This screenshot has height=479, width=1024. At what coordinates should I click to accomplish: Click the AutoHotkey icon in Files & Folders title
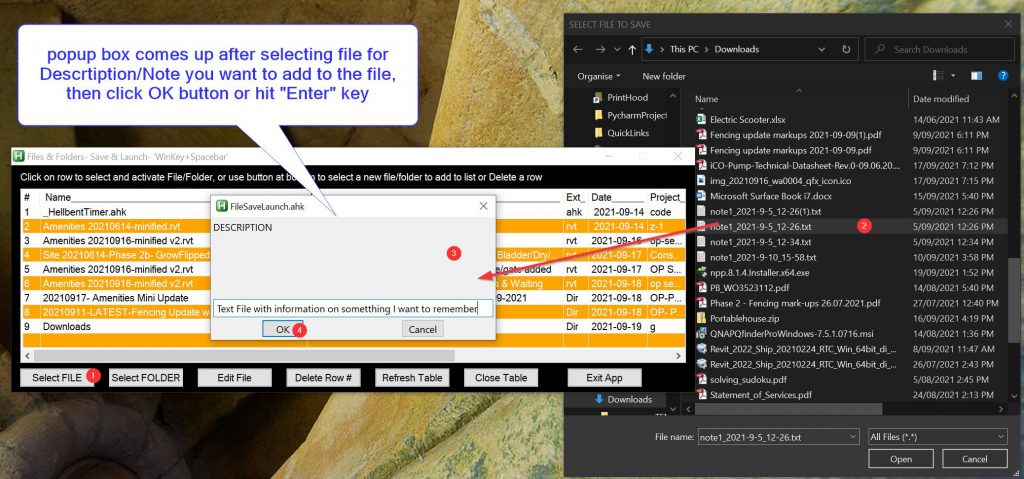[19, 156]
